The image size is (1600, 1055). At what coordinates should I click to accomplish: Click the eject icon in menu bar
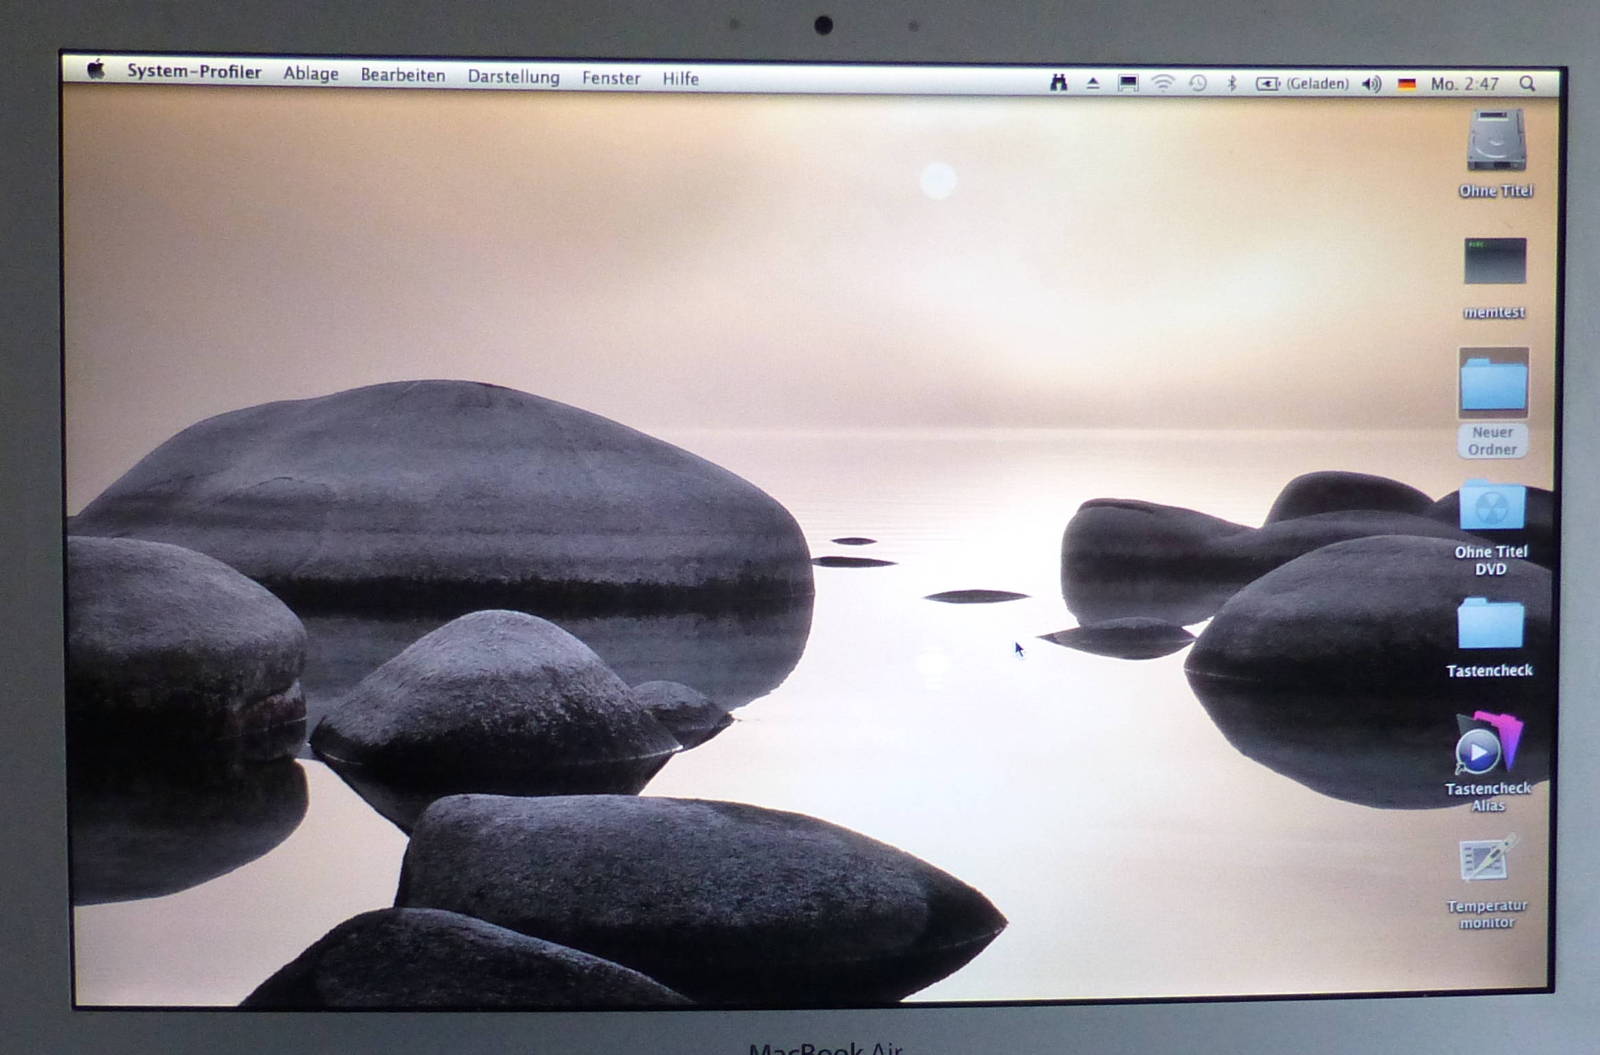coord(1093,83)
